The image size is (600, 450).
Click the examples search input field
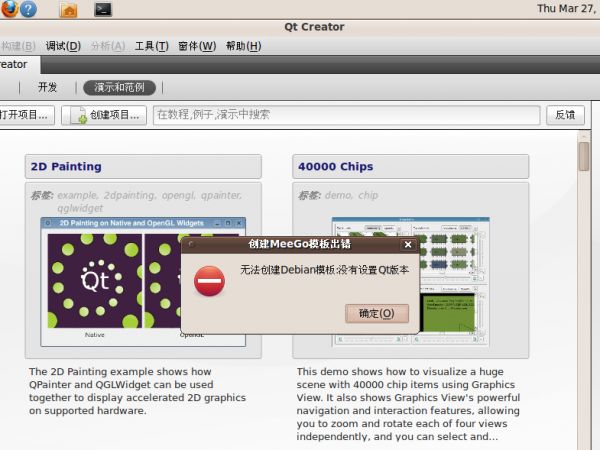(x=346, y=115)
